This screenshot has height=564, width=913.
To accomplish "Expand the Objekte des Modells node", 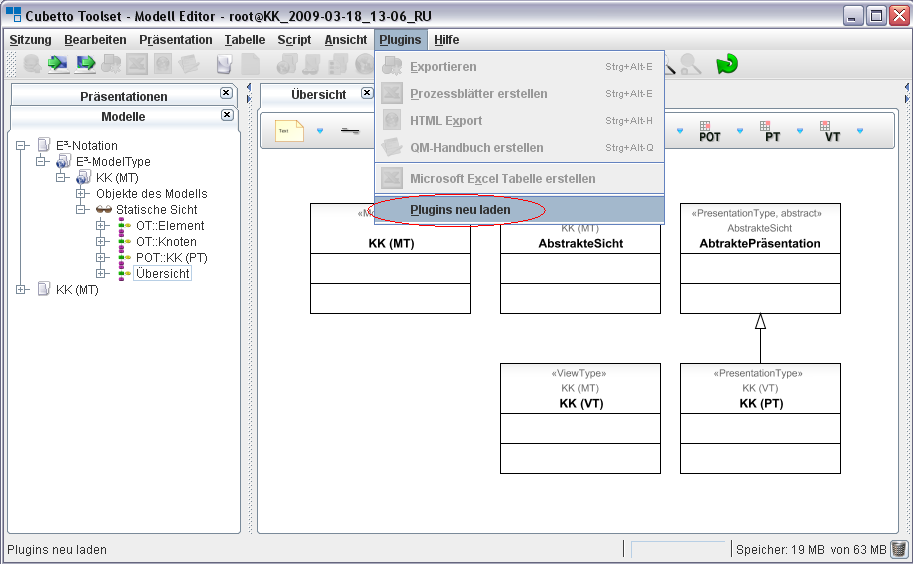I will 81,193.
